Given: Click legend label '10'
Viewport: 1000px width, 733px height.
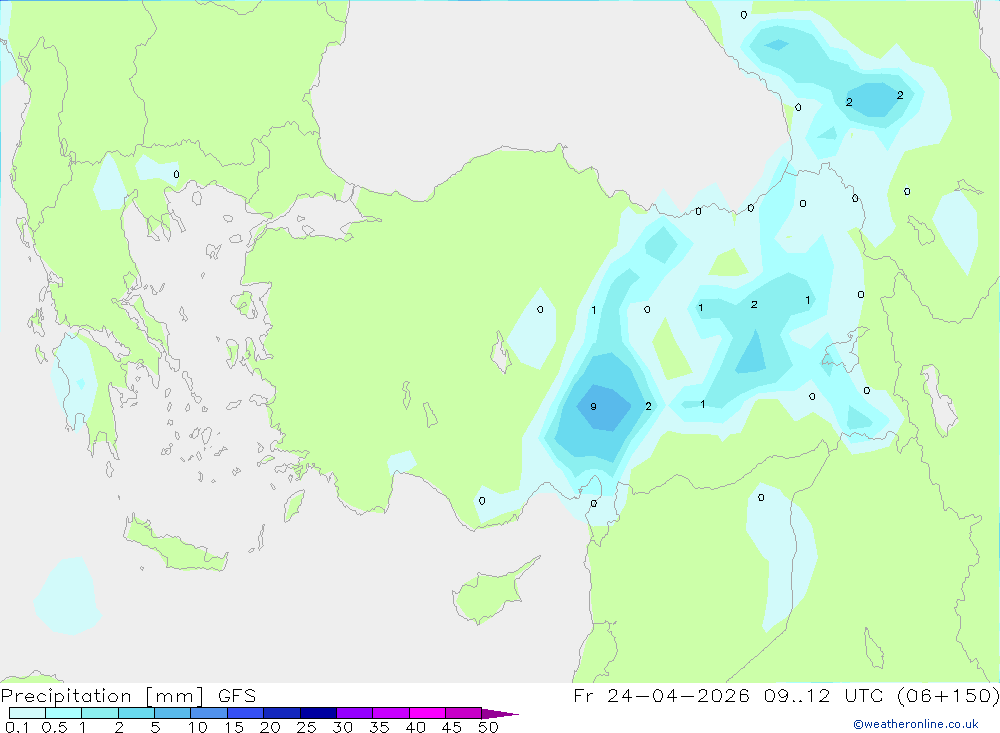Looking at the screenshot, I should click(x=198, y=727).
